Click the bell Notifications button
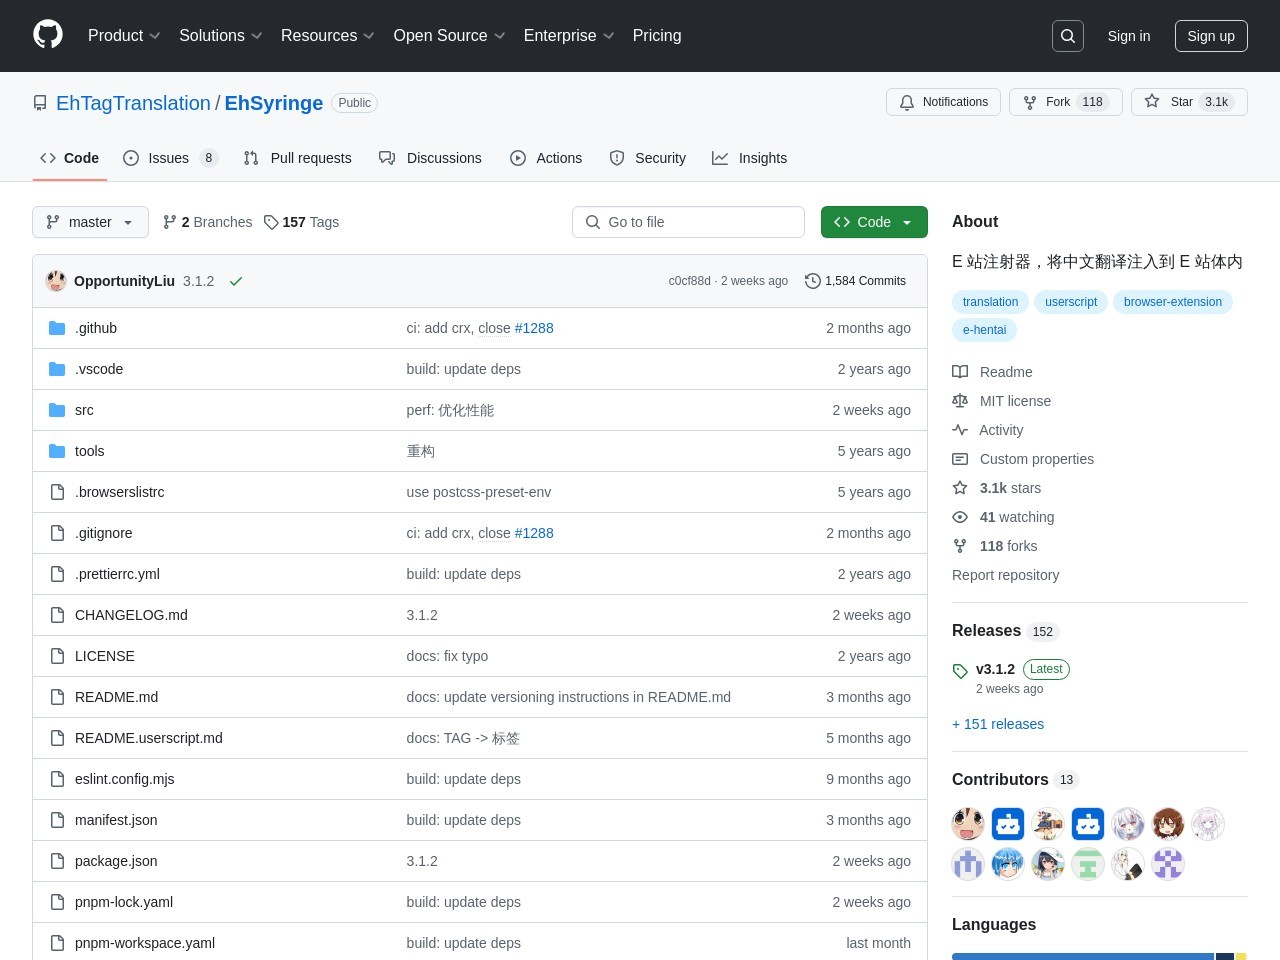This screenshot has width=1280, height=960. tap(943, 102)
